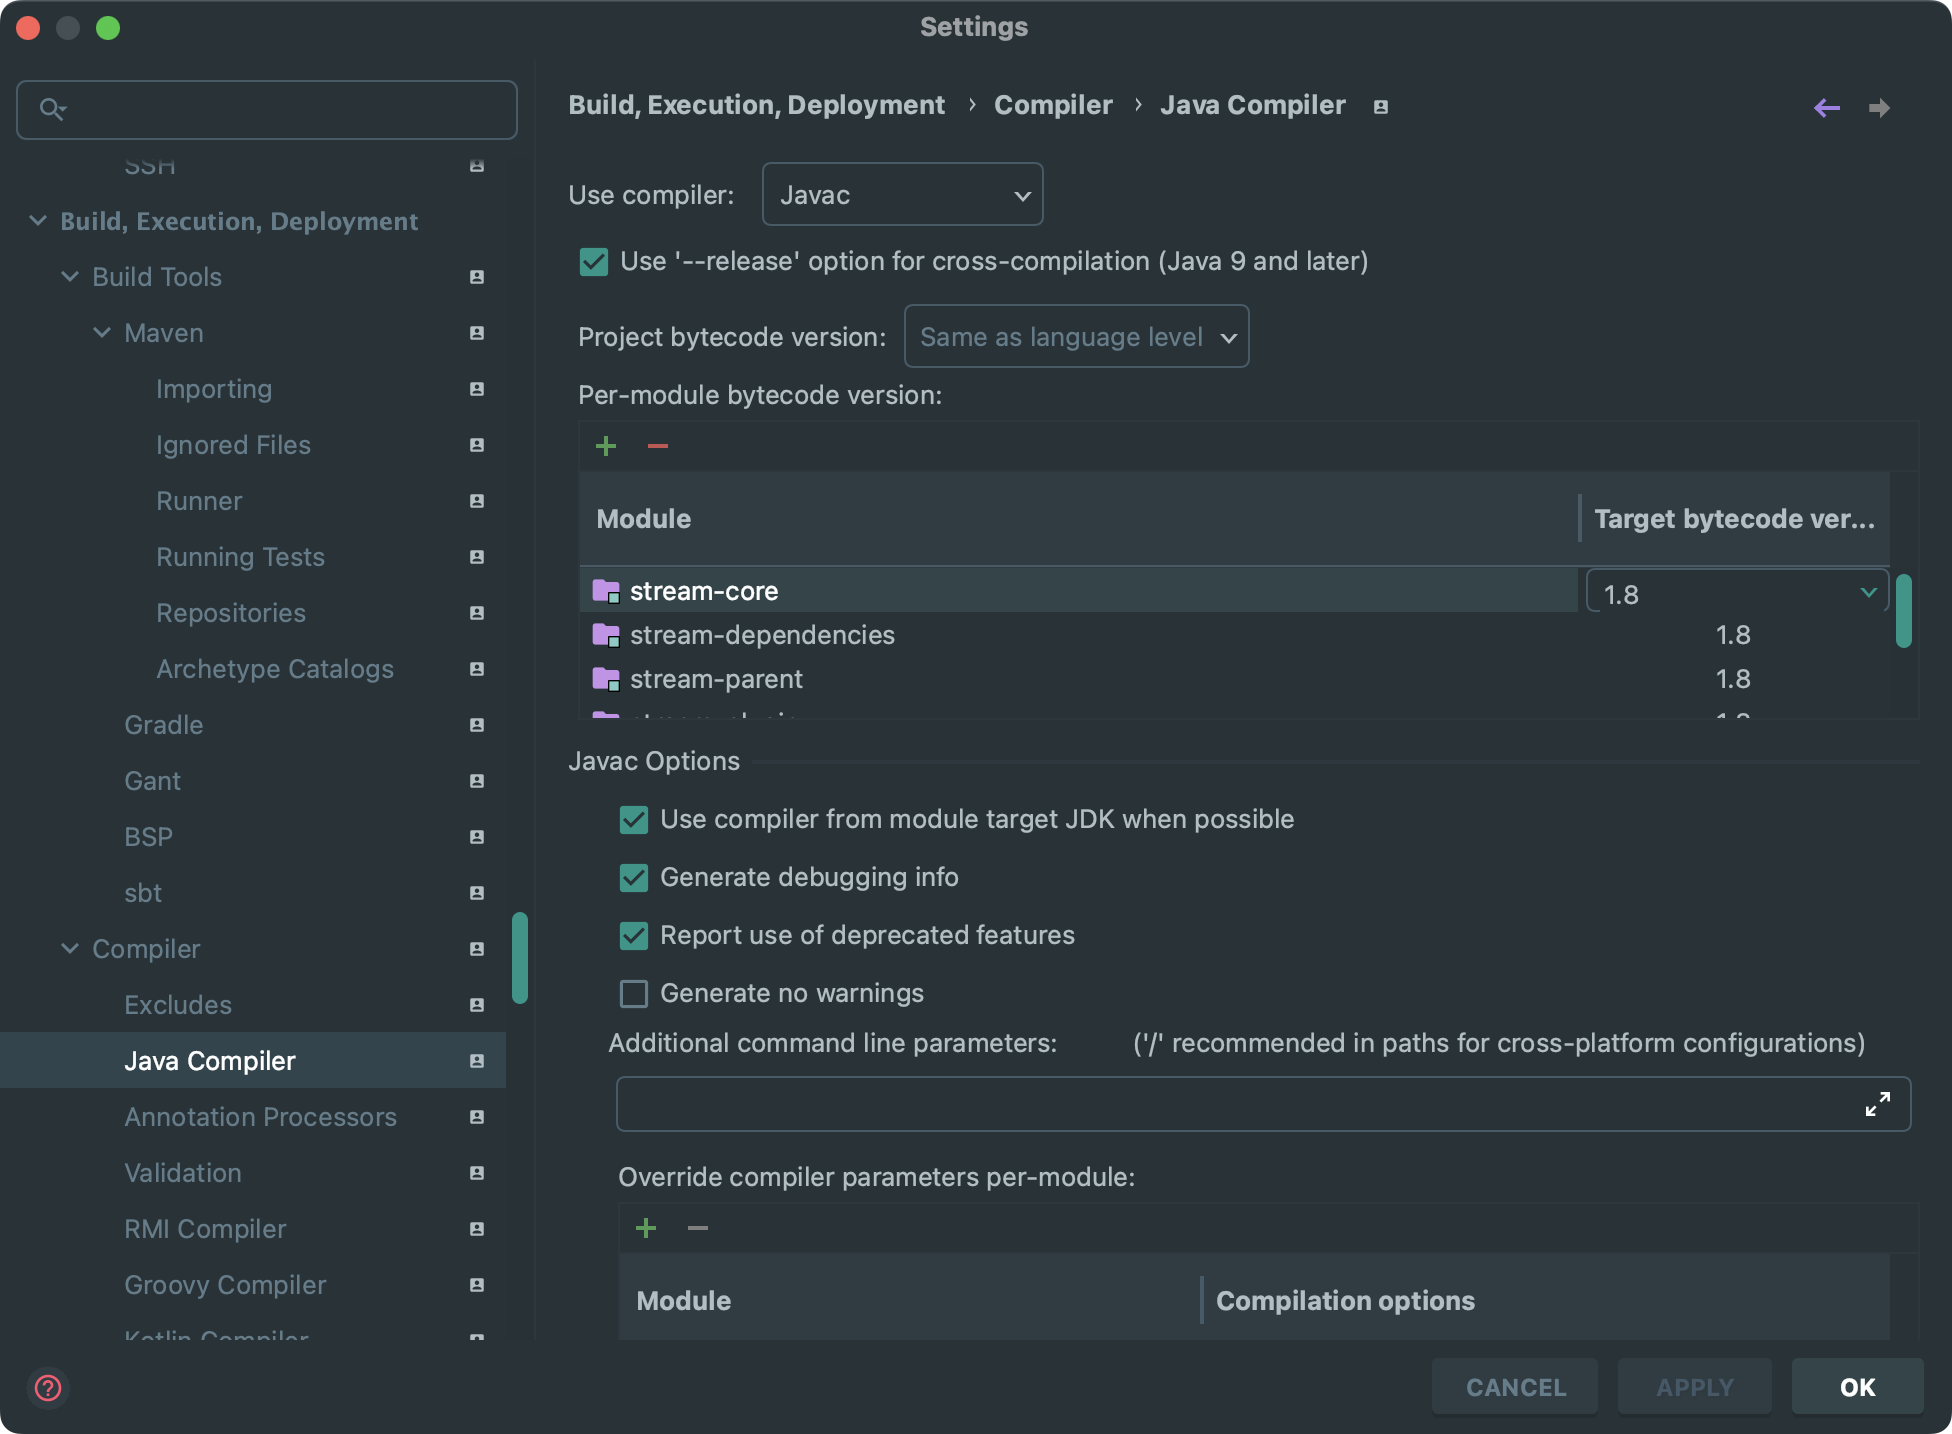Collapse the Maven tree node
This screenshot has width=1952, height=1434.
(102, 333)
